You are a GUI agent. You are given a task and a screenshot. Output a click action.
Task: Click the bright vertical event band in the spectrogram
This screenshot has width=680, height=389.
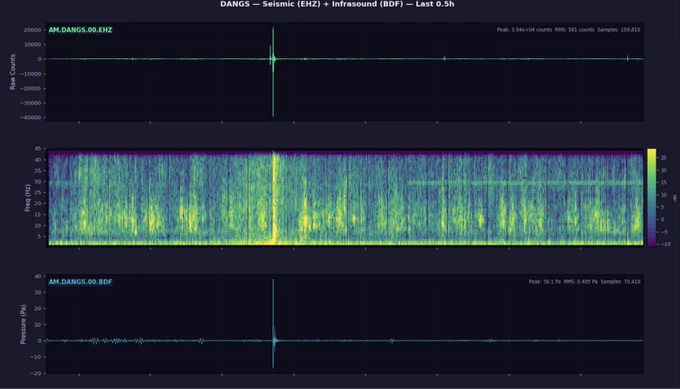[x=274, y=198]
